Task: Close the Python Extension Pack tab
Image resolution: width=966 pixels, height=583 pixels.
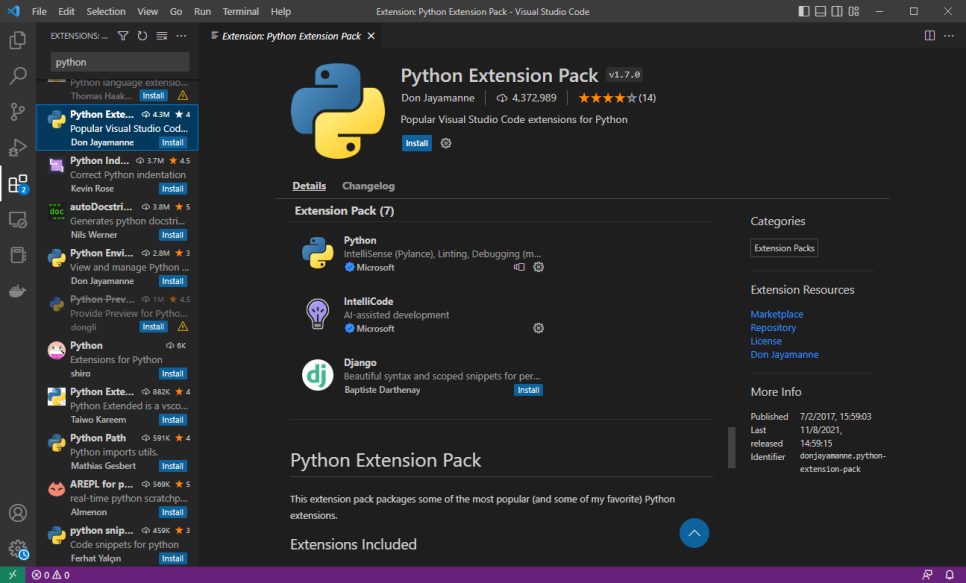Action: point(371,36)
